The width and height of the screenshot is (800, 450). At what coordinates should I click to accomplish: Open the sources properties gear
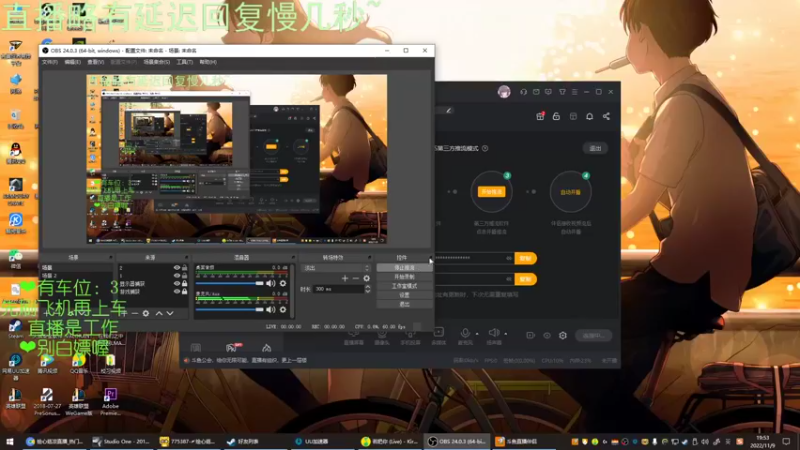click(x=146, y=313)
